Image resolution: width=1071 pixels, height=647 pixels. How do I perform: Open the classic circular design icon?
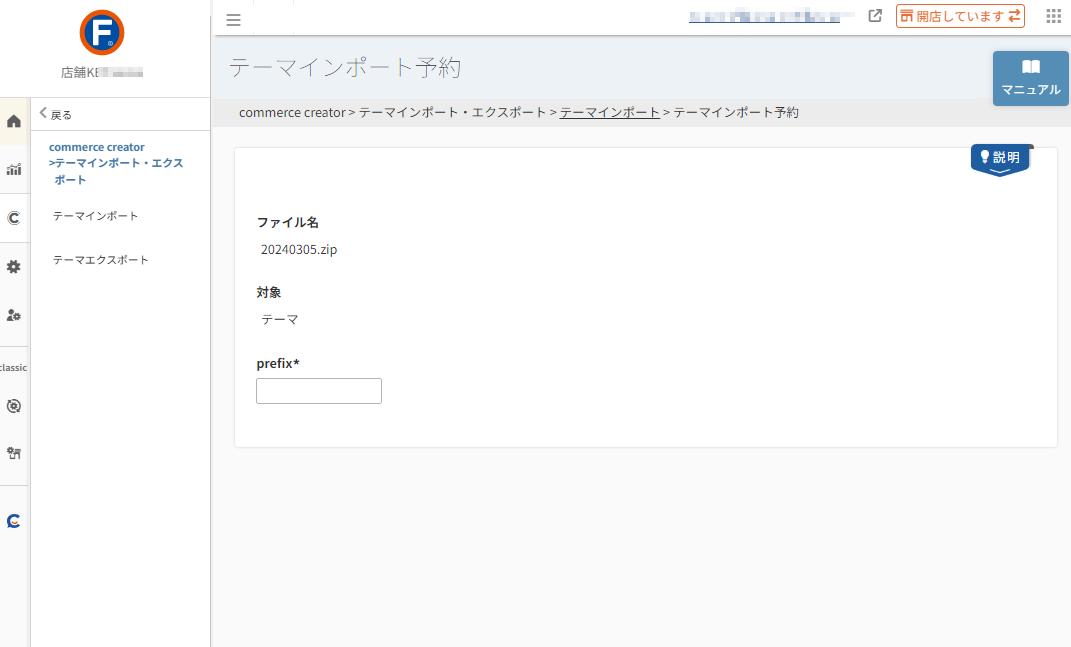point(14,406)
